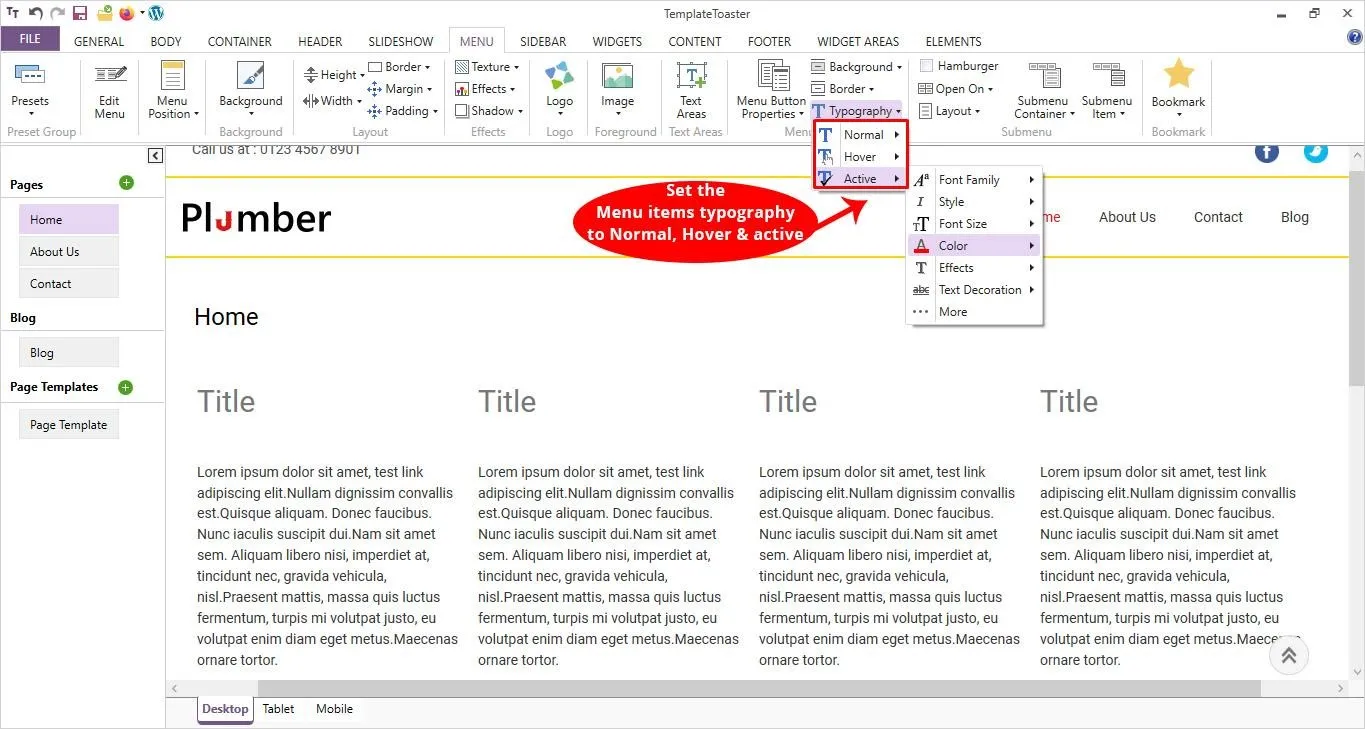Click the save icon in title bar
The height and width of the screenshot is (729, 1365).
click(x=80, y=13)
